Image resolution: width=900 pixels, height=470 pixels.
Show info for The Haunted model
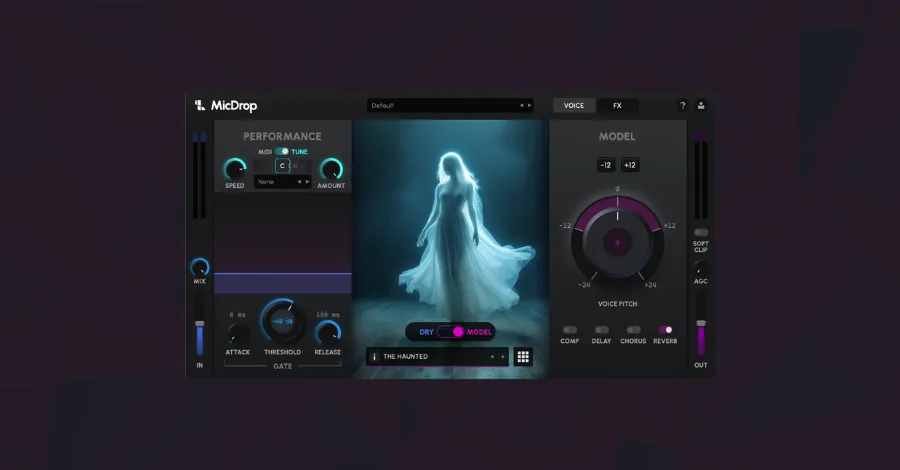(374, 356)
